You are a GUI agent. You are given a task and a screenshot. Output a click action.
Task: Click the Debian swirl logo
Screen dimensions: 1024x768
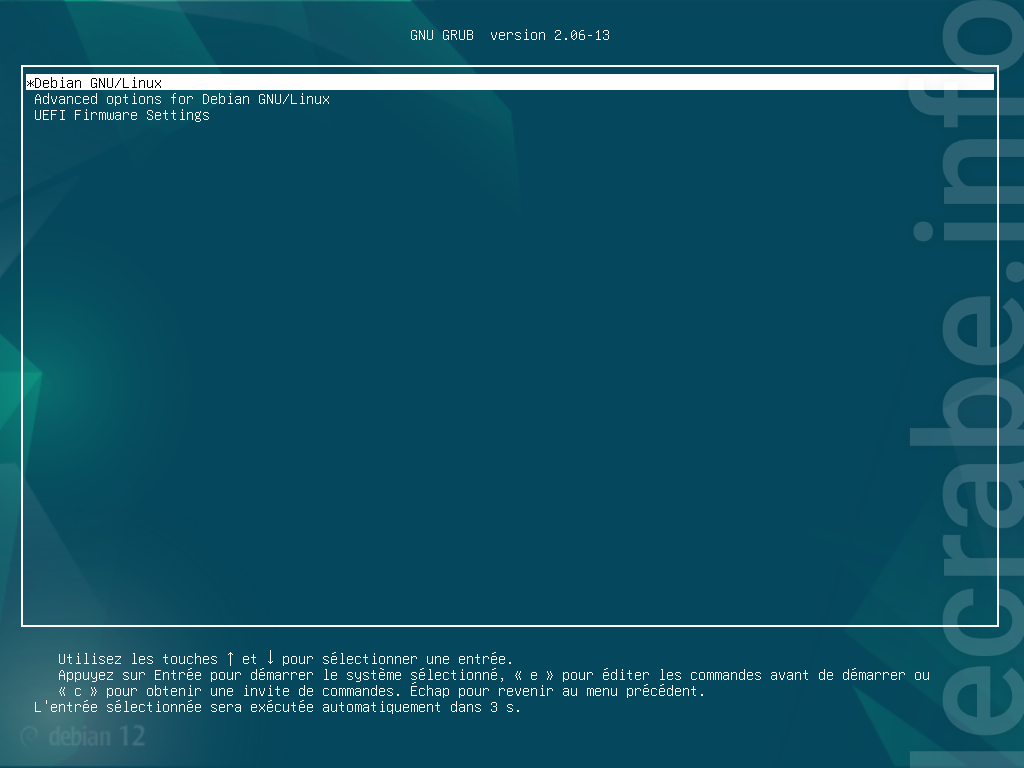click(x=30, y=737)
